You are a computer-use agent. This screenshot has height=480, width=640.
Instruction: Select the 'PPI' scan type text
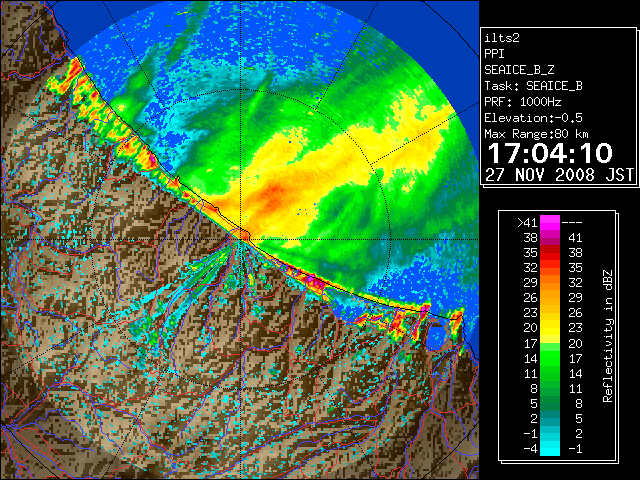tap(494, 54)
